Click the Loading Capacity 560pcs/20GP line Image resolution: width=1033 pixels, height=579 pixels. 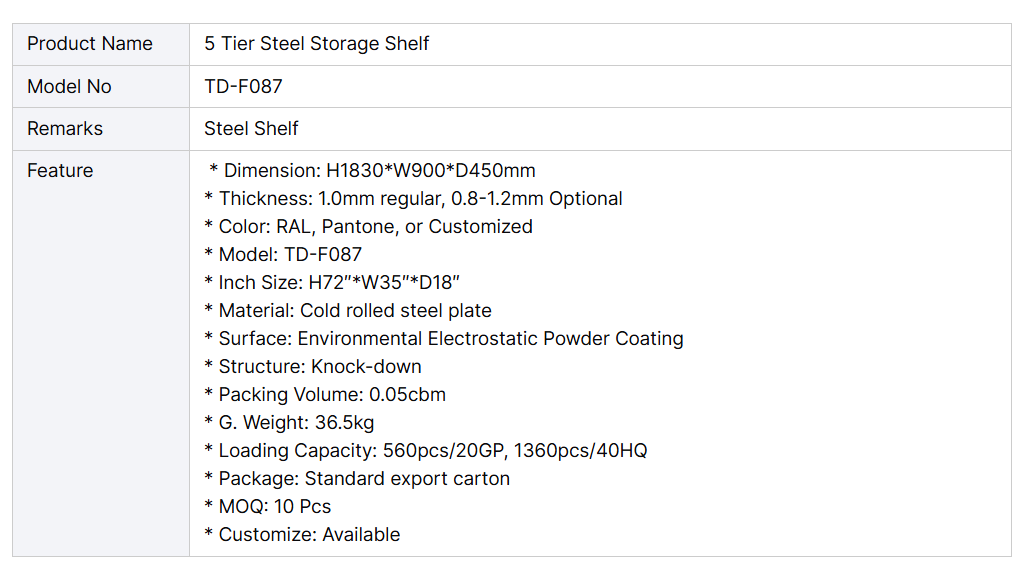pyautogui.click(x=426, y=451)
